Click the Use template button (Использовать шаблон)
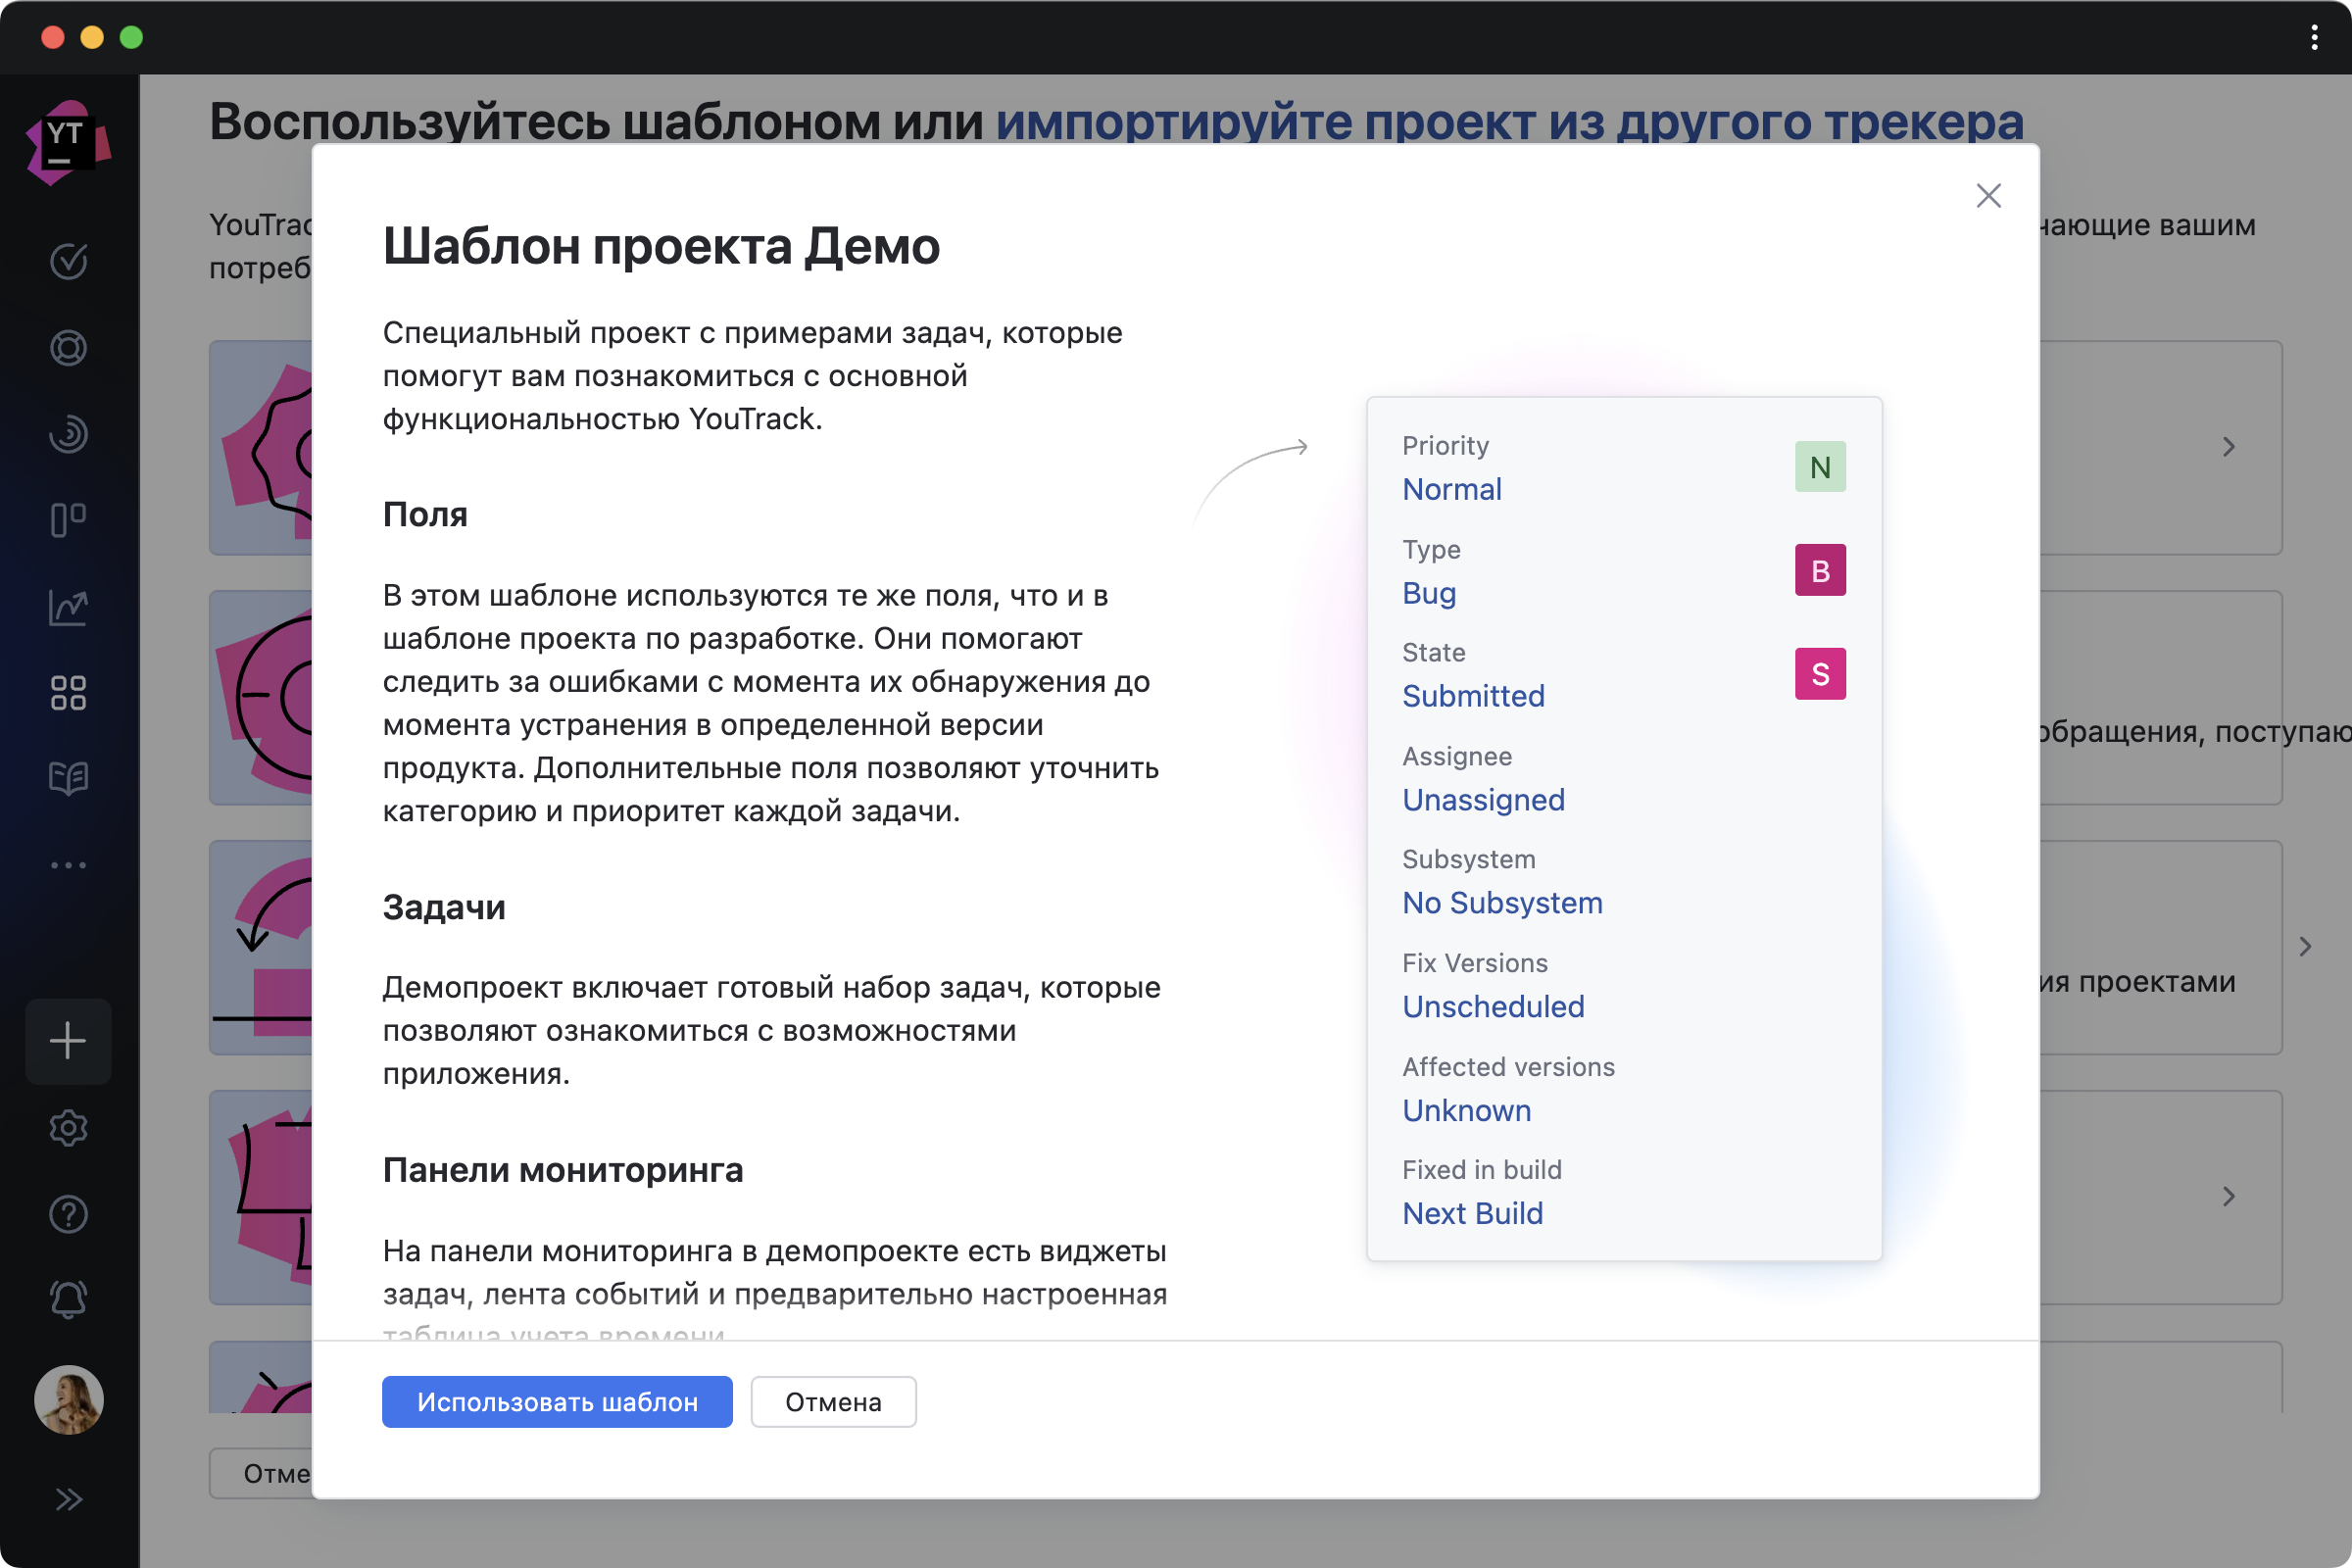 (557, 1402)
